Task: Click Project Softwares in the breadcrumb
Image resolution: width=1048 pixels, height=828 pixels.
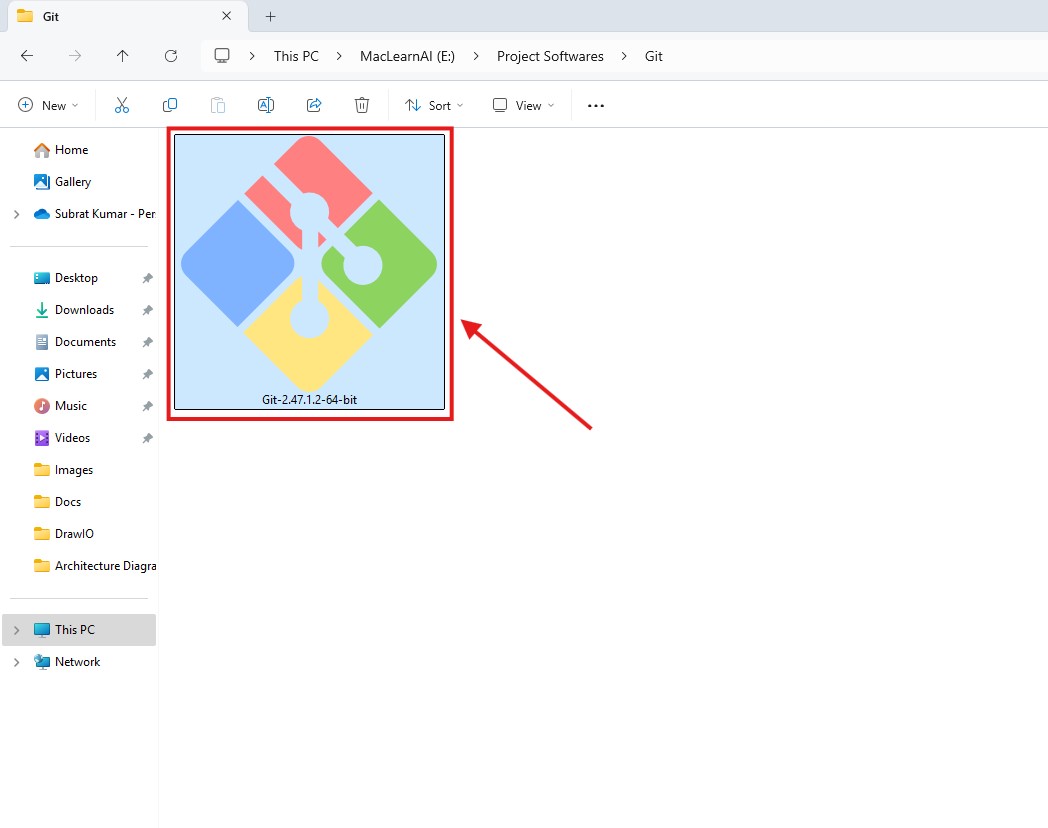Action: [550, 56]
